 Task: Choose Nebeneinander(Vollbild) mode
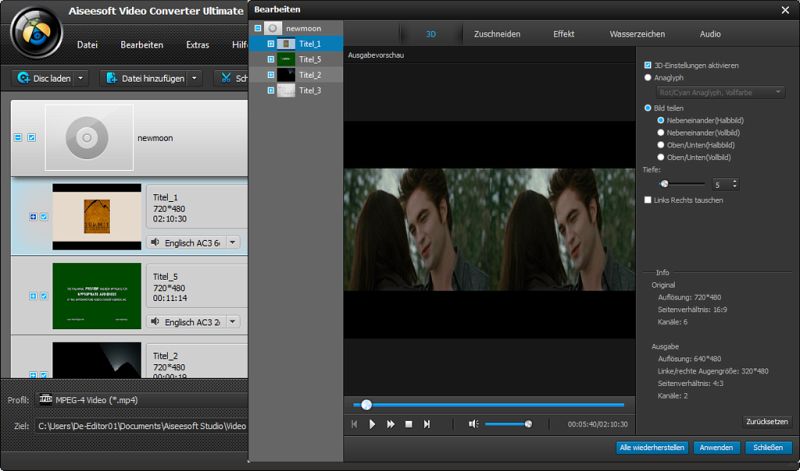click(x=661, y=133)
